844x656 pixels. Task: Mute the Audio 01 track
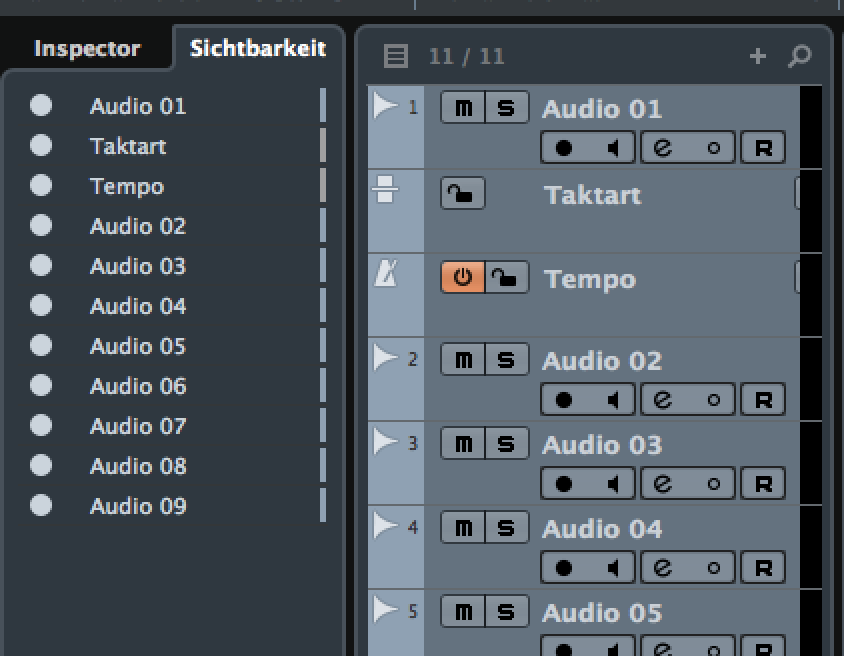(463, 108)
